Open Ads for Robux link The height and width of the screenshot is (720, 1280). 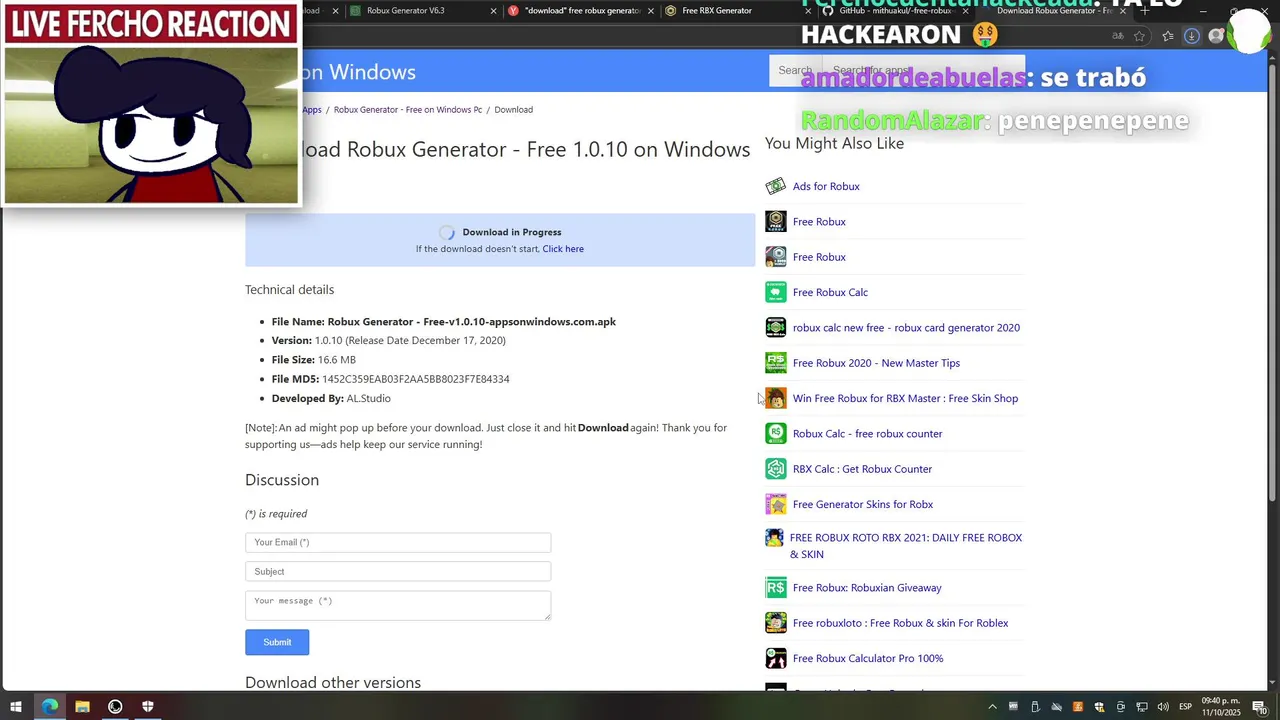[x=826, y=186]
